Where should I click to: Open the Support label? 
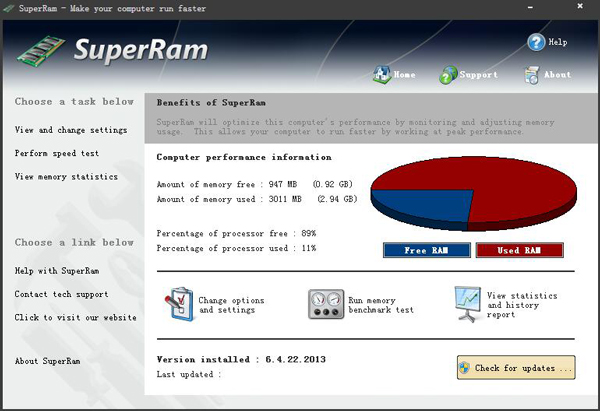[x=479, y=75]
